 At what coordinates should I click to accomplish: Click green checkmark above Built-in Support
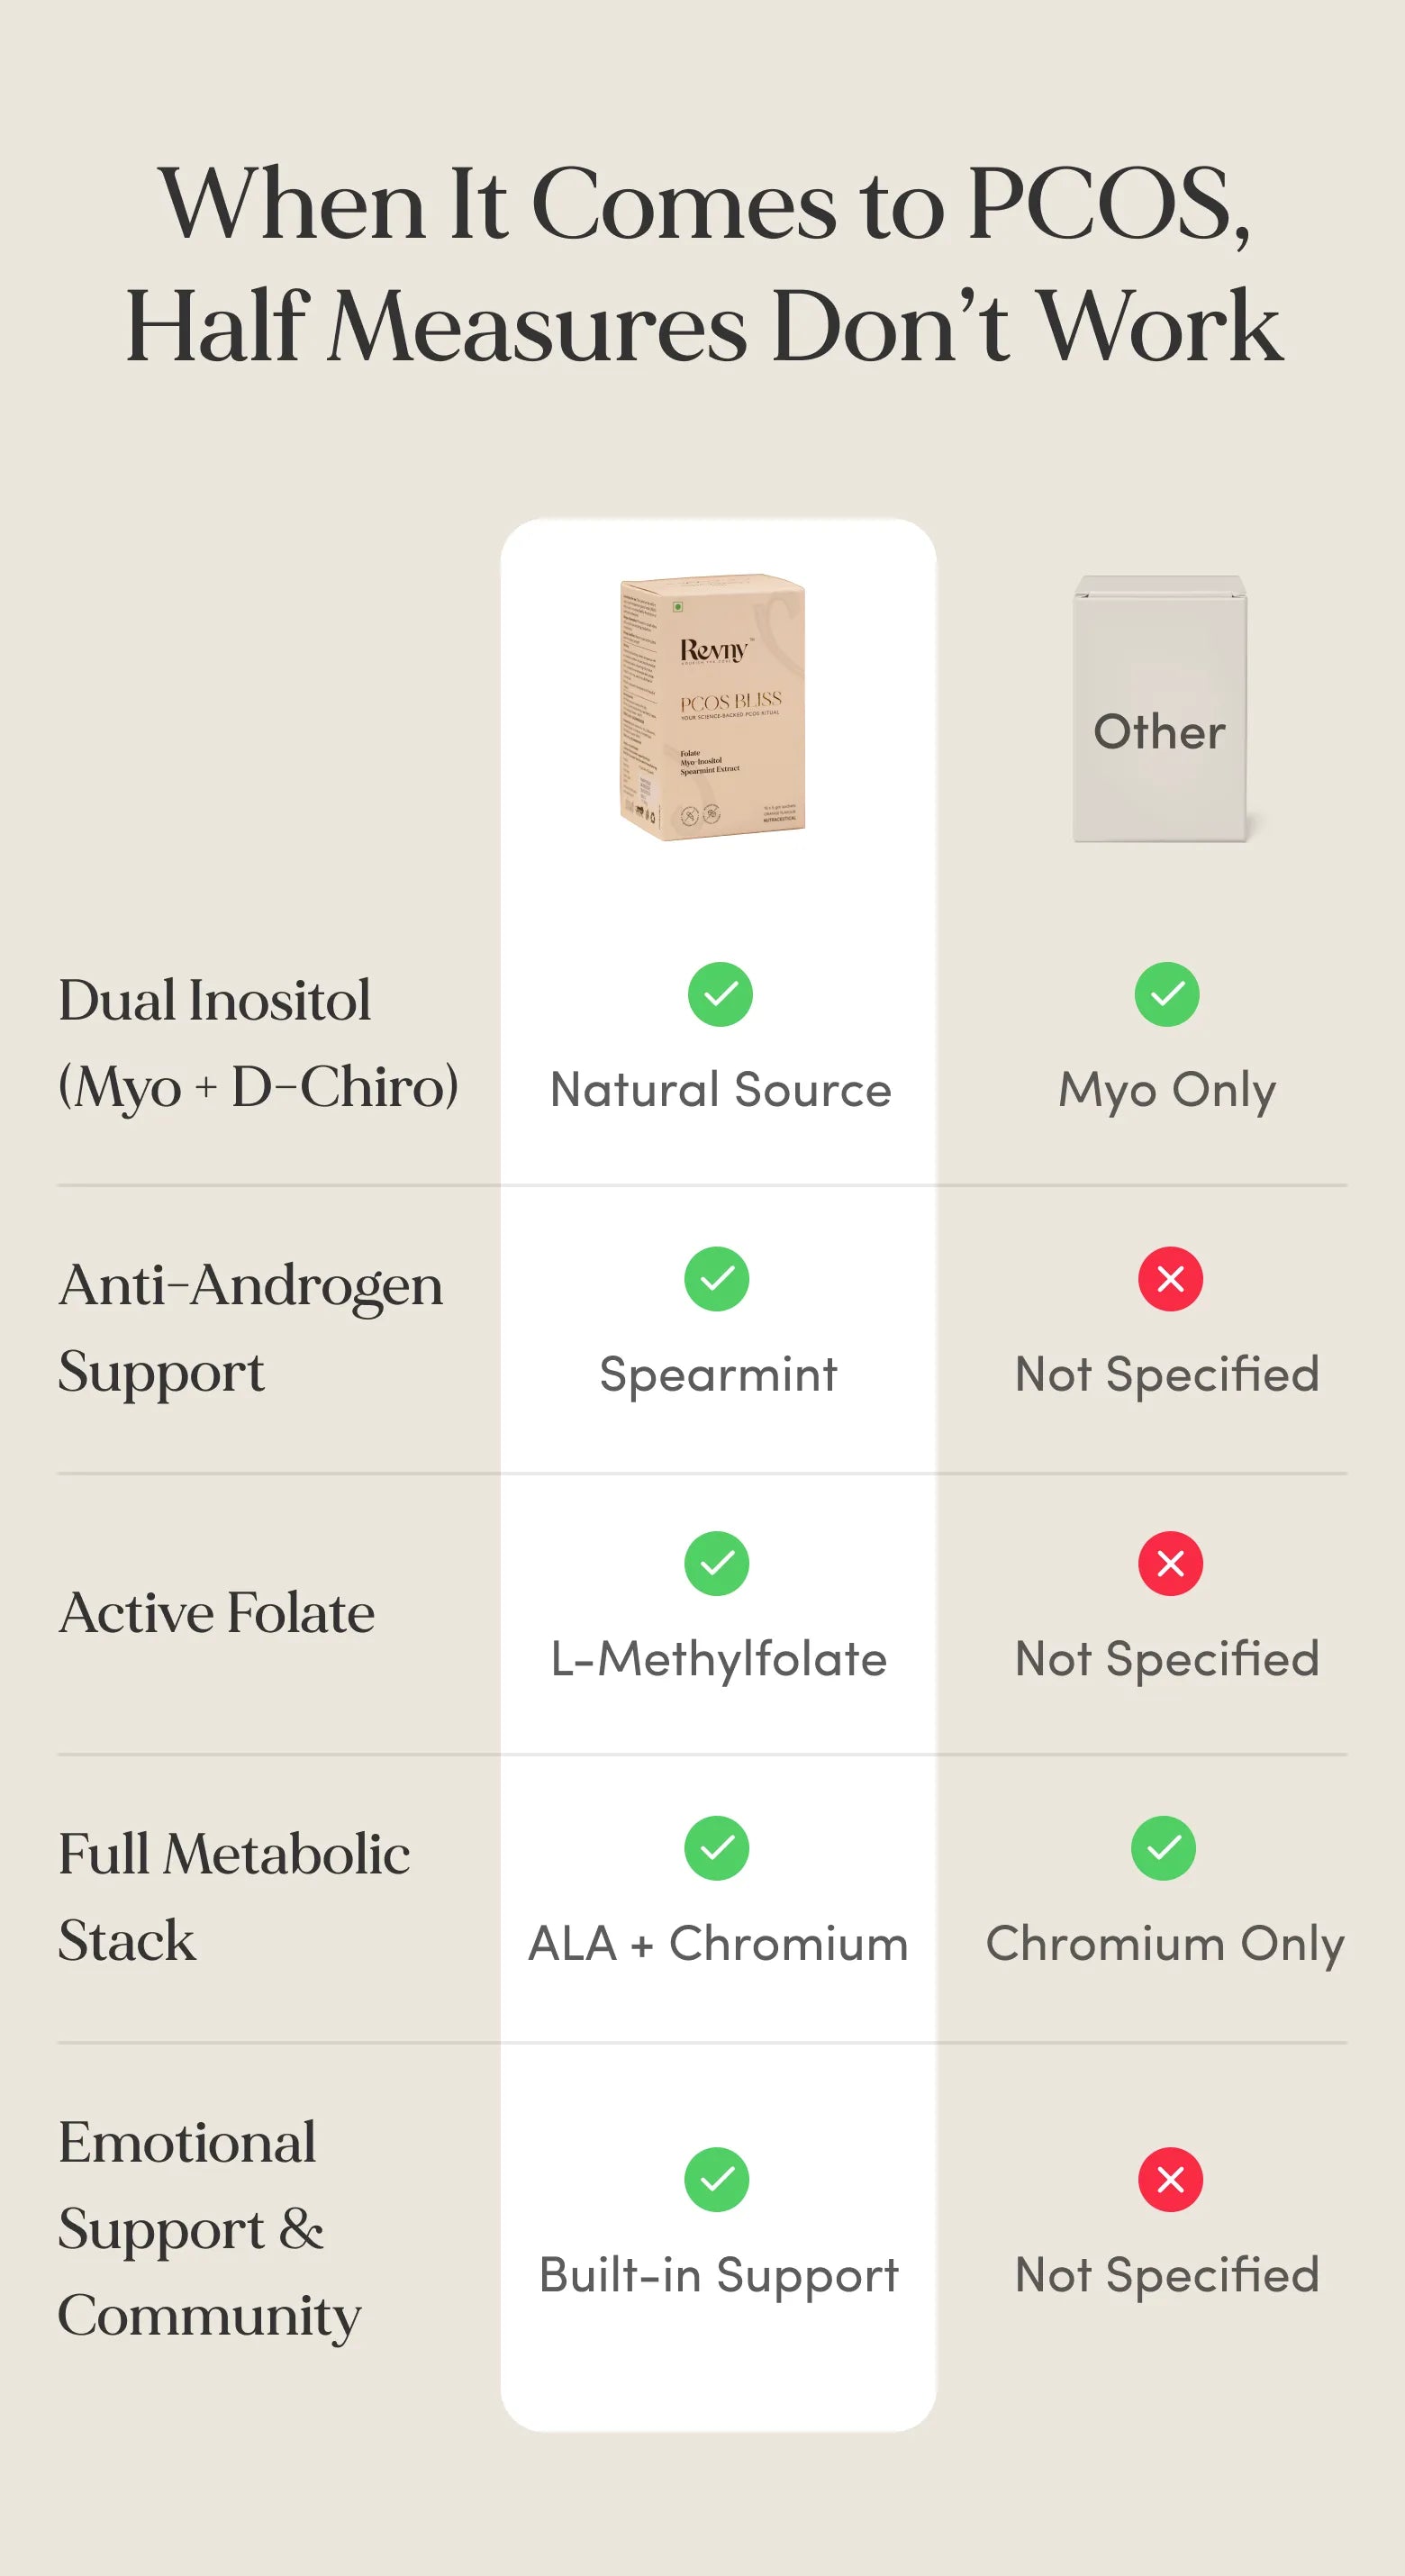[717, 2179]
